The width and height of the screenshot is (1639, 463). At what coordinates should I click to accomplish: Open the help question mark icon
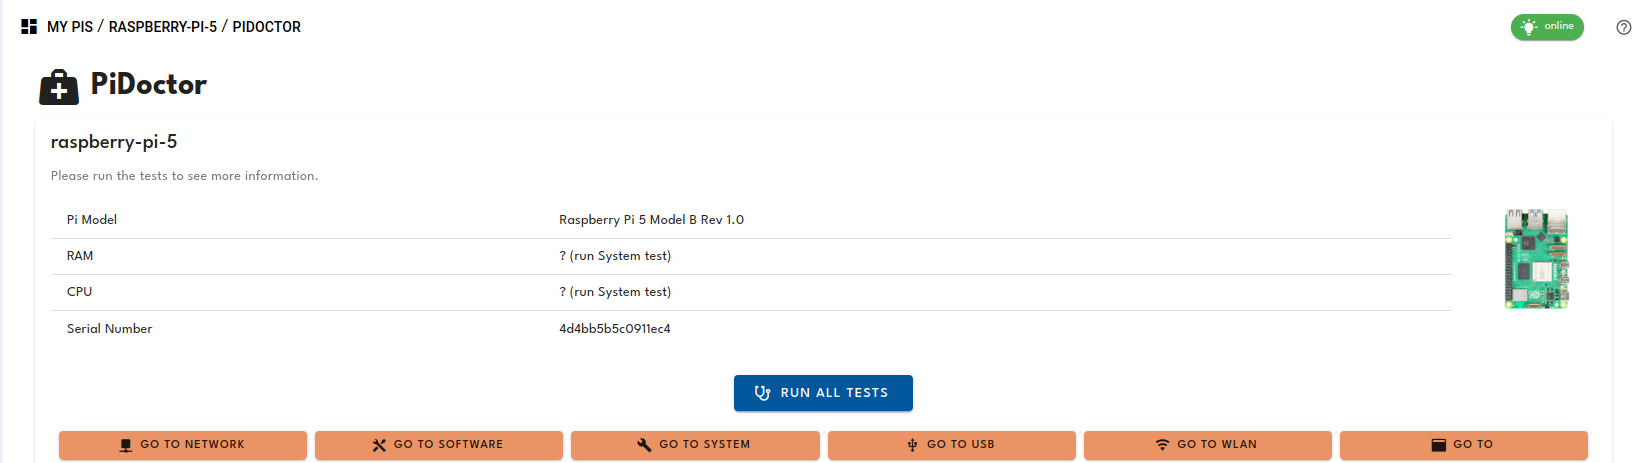tap(1623, 27)
